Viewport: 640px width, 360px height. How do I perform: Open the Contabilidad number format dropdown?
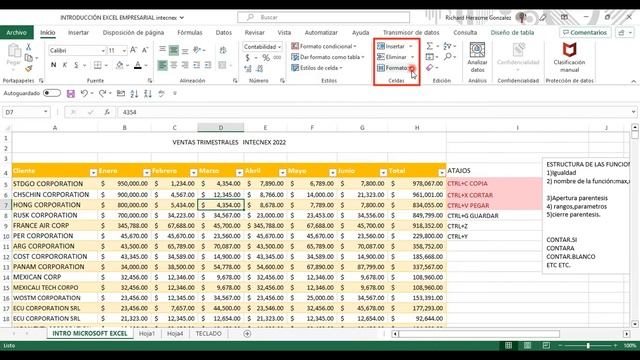(279, 47)
